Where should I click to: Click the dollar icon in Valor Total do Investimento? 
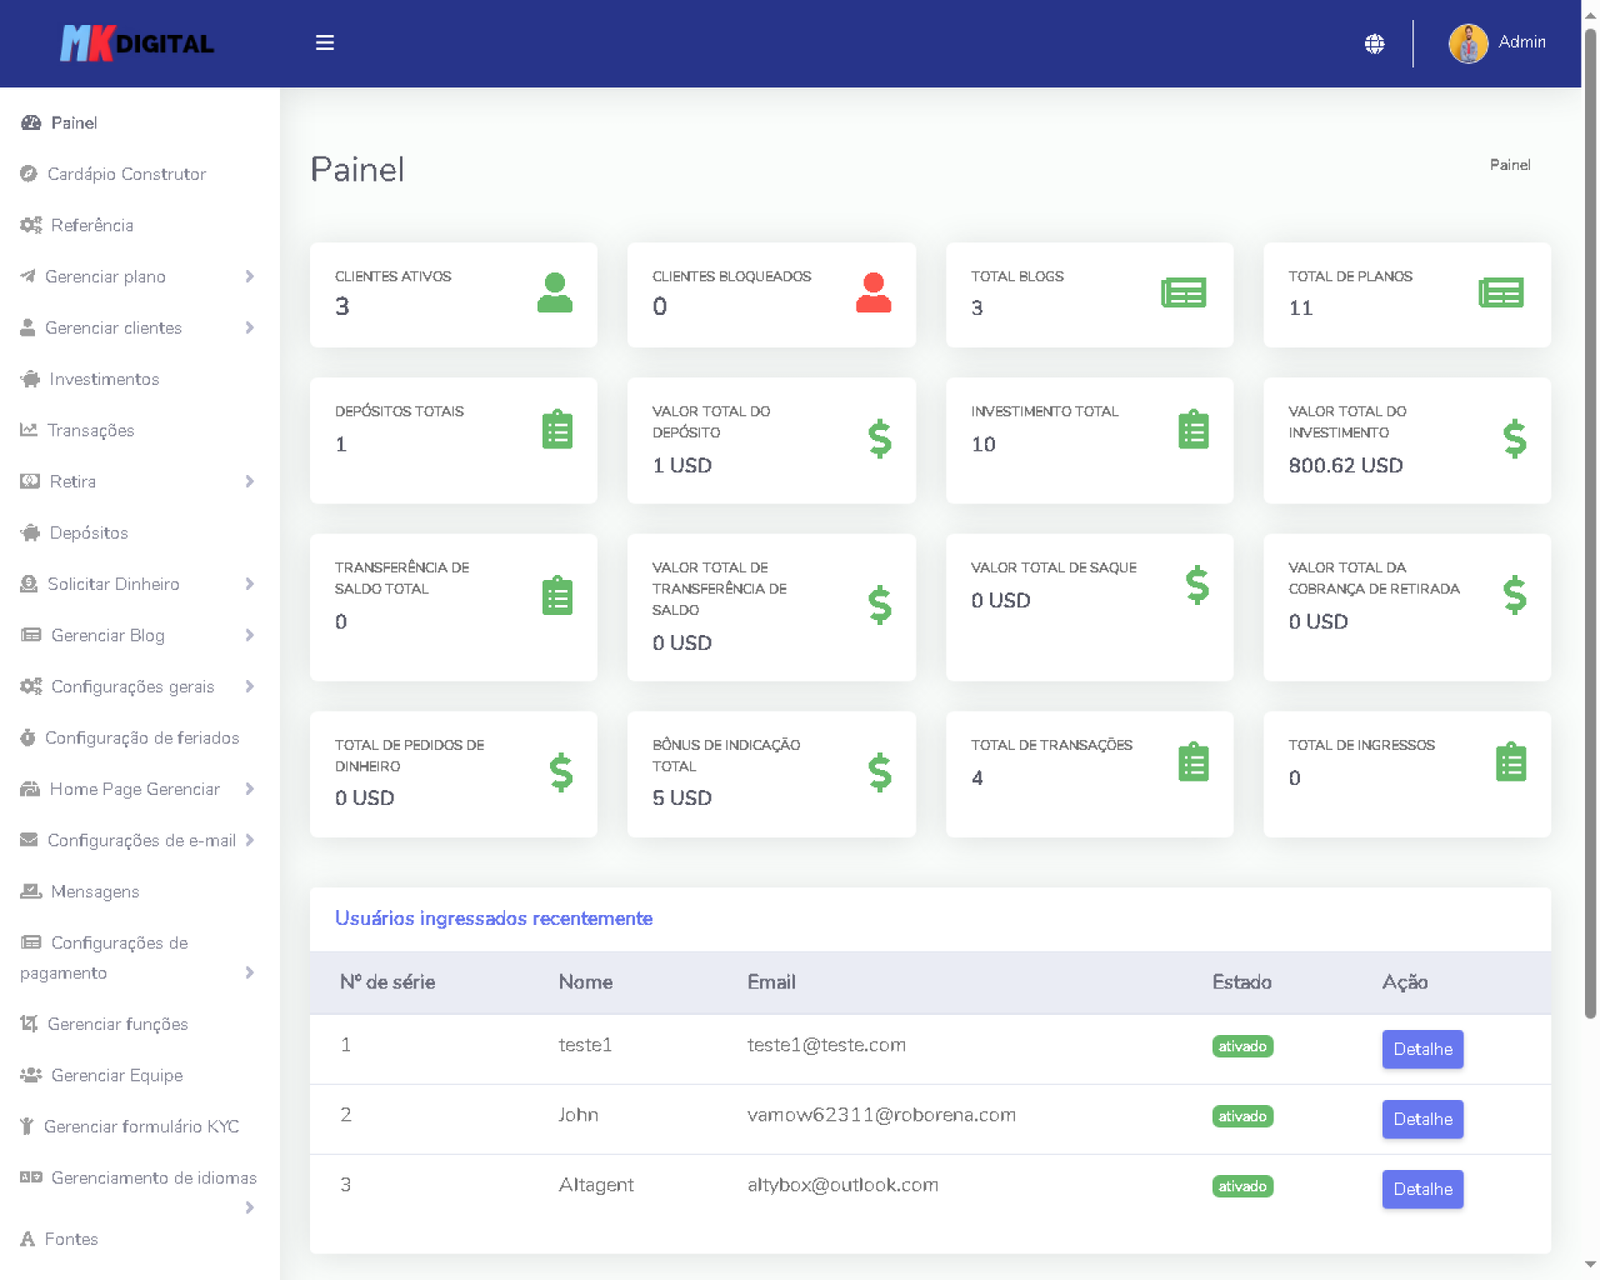tap(1514, 439)
